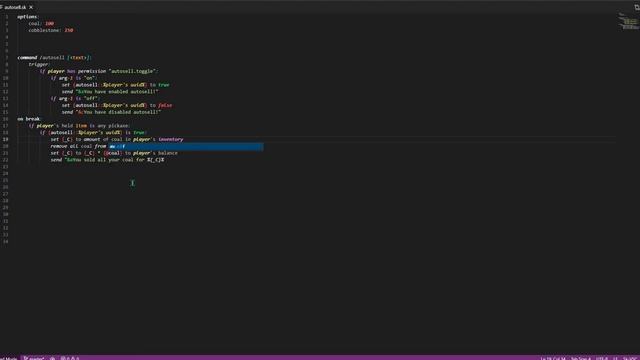
Task: Click 'You have disabled autosell!' message line
Action: (x=111, y=112)
